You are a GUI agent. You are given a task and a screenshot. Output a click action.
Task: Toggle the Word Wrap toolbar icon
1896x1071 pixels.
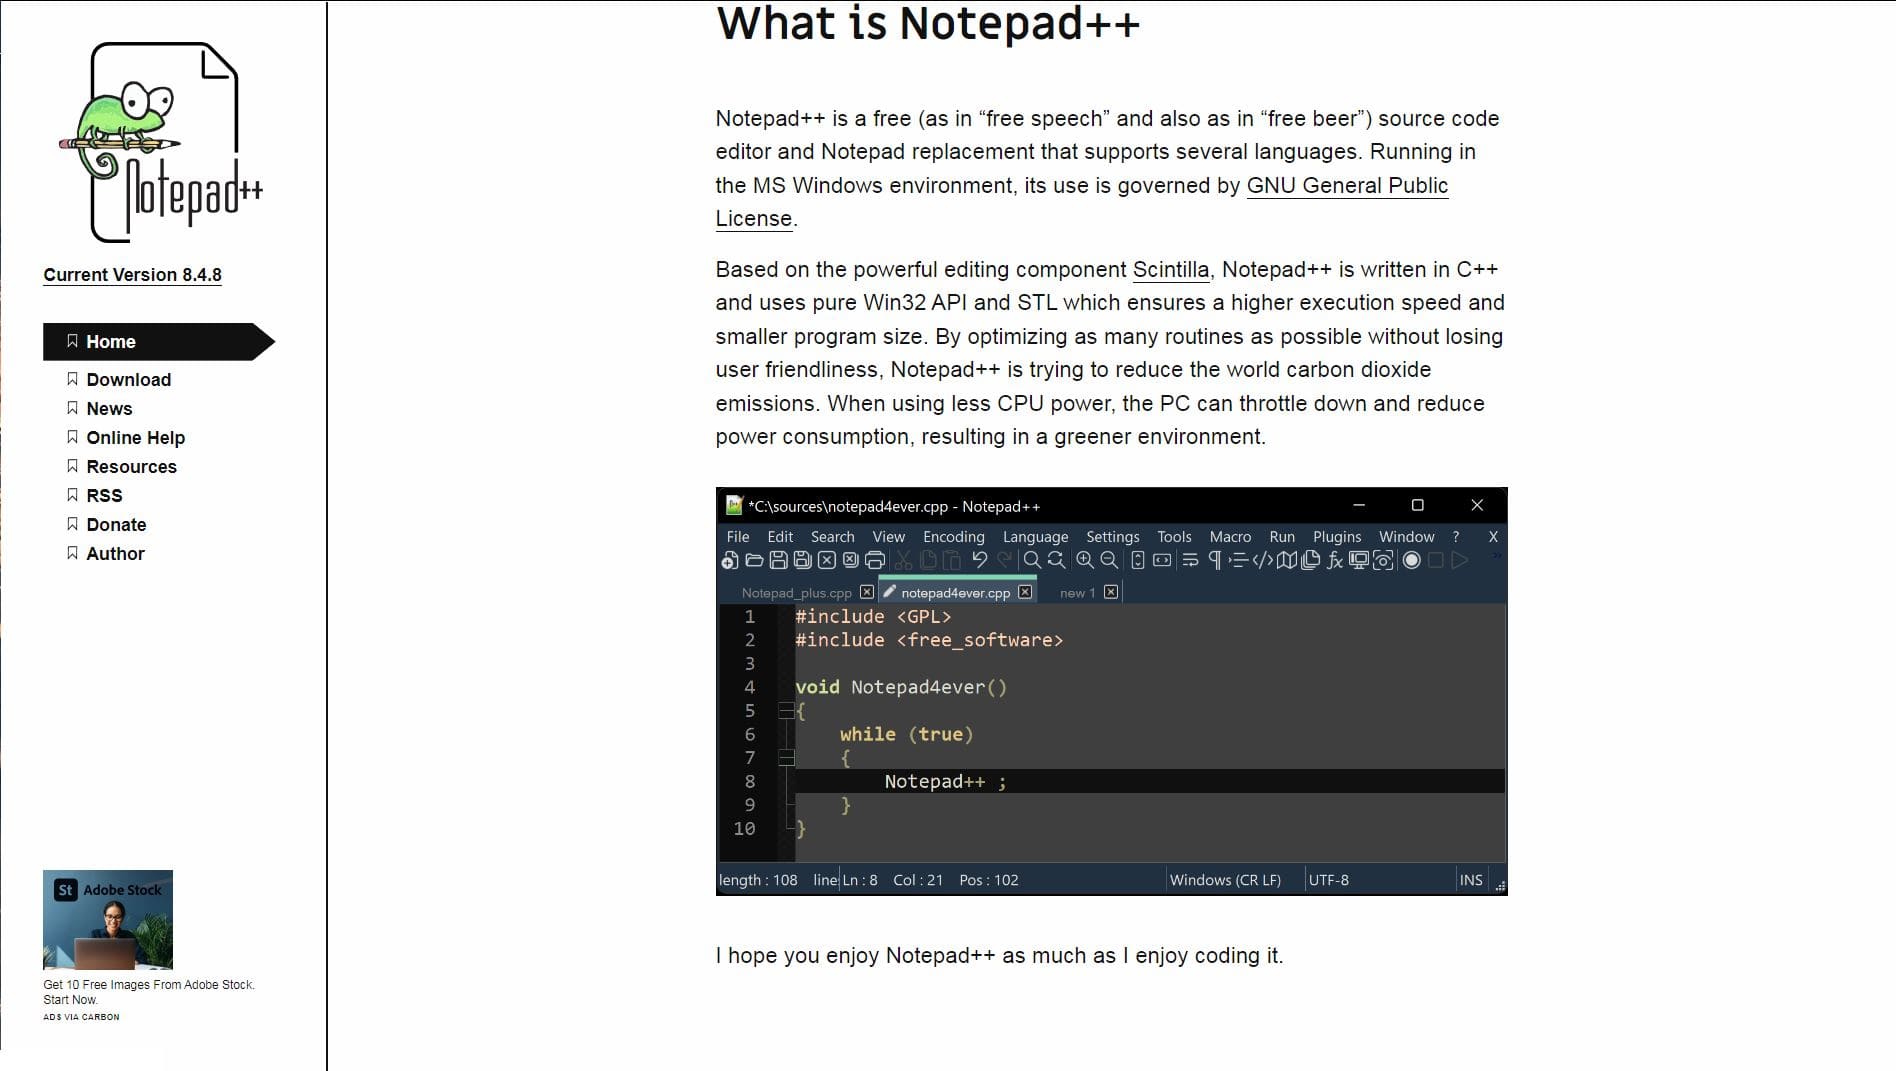tap(1190, 560)
